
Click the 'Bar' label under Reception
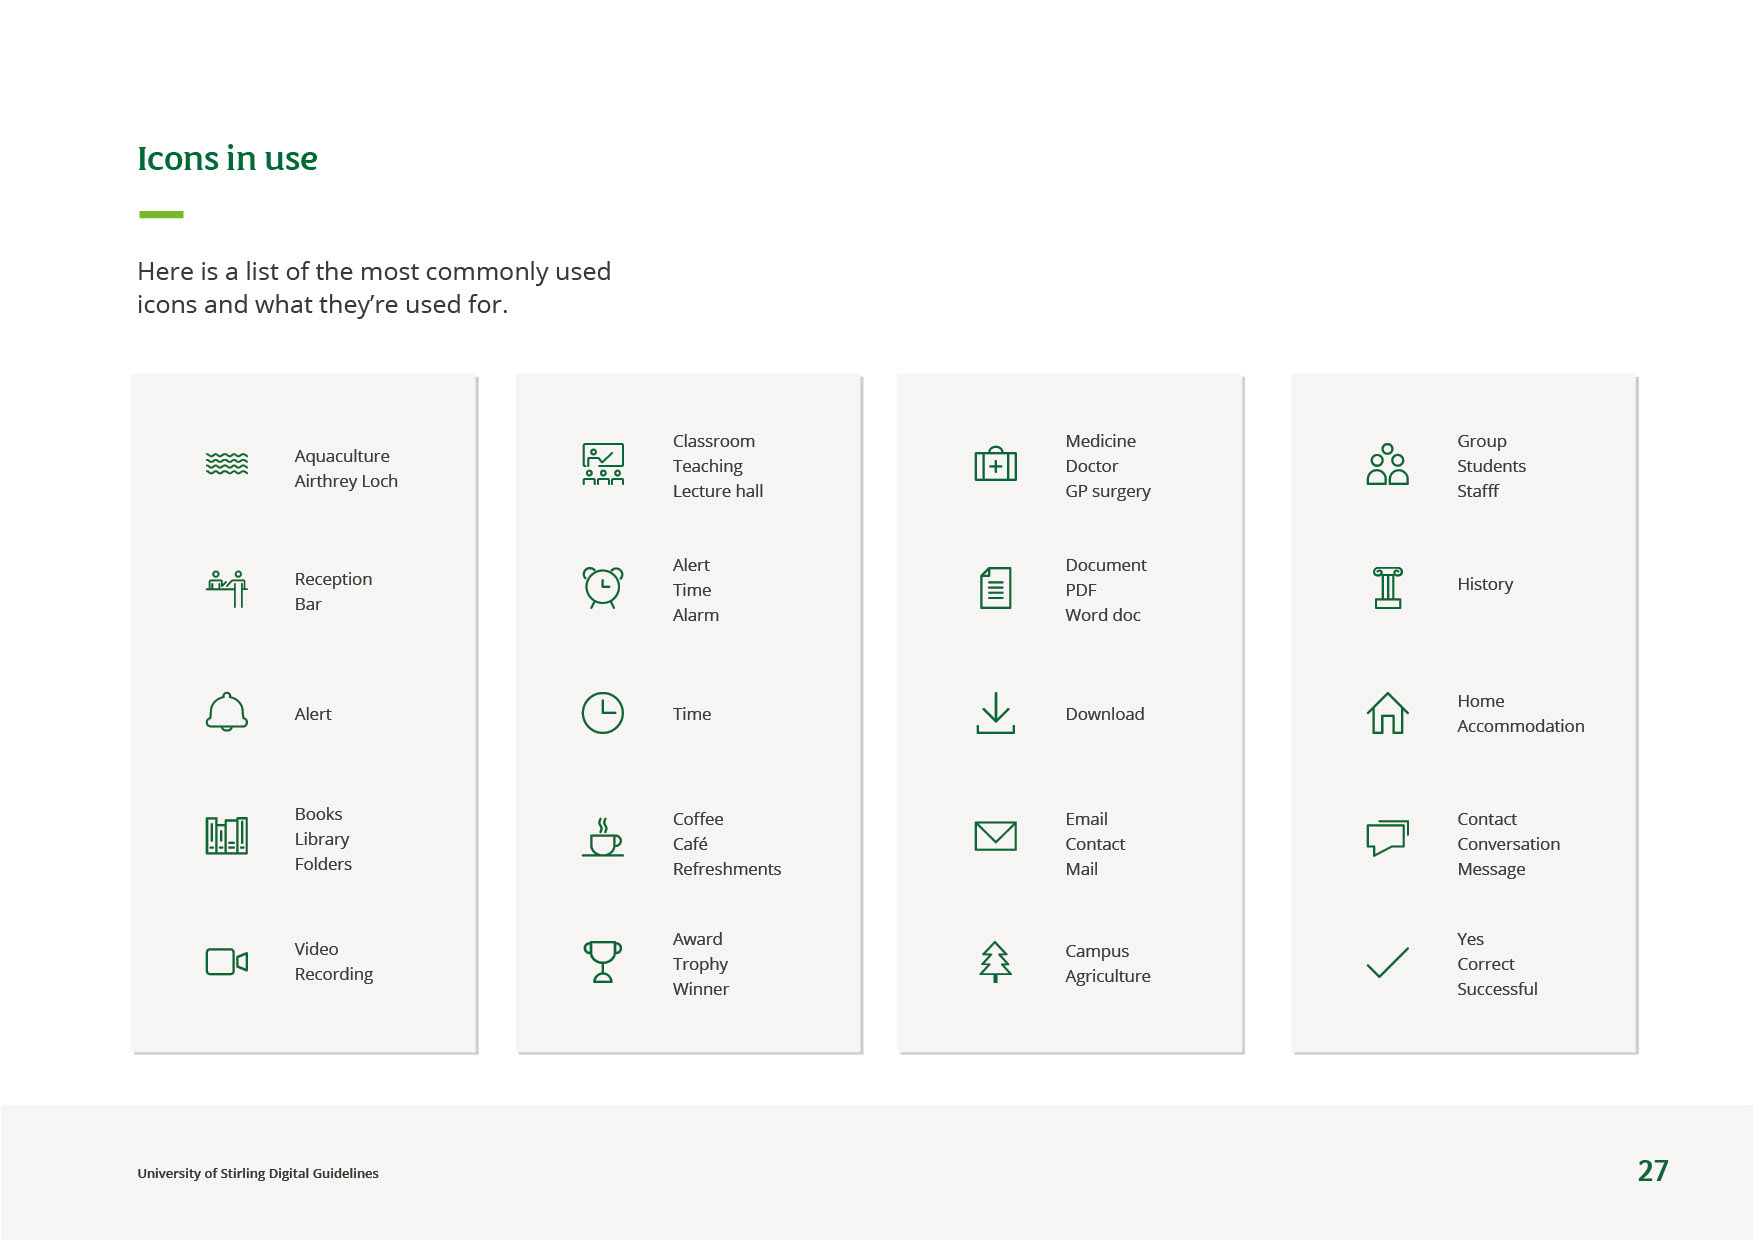pyautogui.click(x=308, y=604)
